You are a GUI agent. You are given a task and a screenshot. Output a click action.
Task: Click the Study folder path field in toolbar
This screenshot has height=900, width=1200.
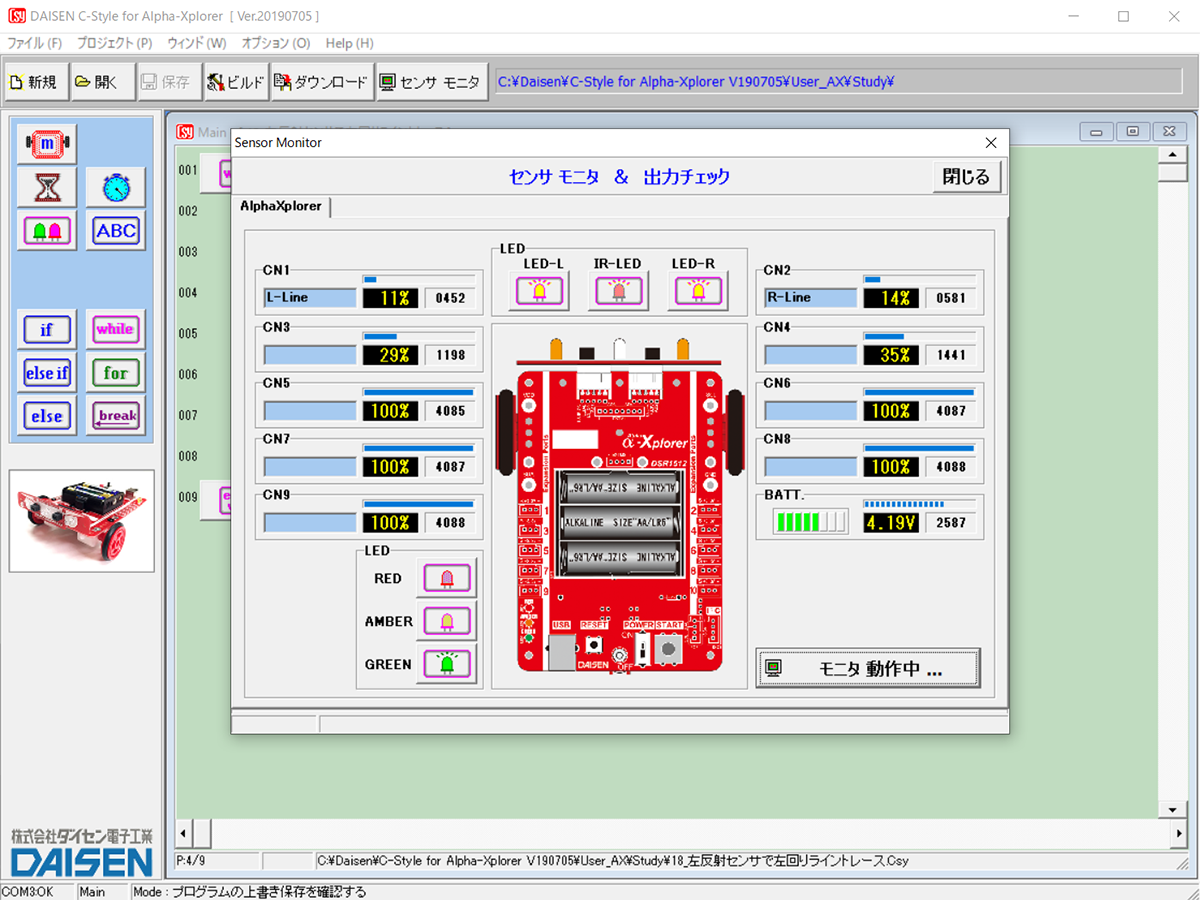coord(839,82)
